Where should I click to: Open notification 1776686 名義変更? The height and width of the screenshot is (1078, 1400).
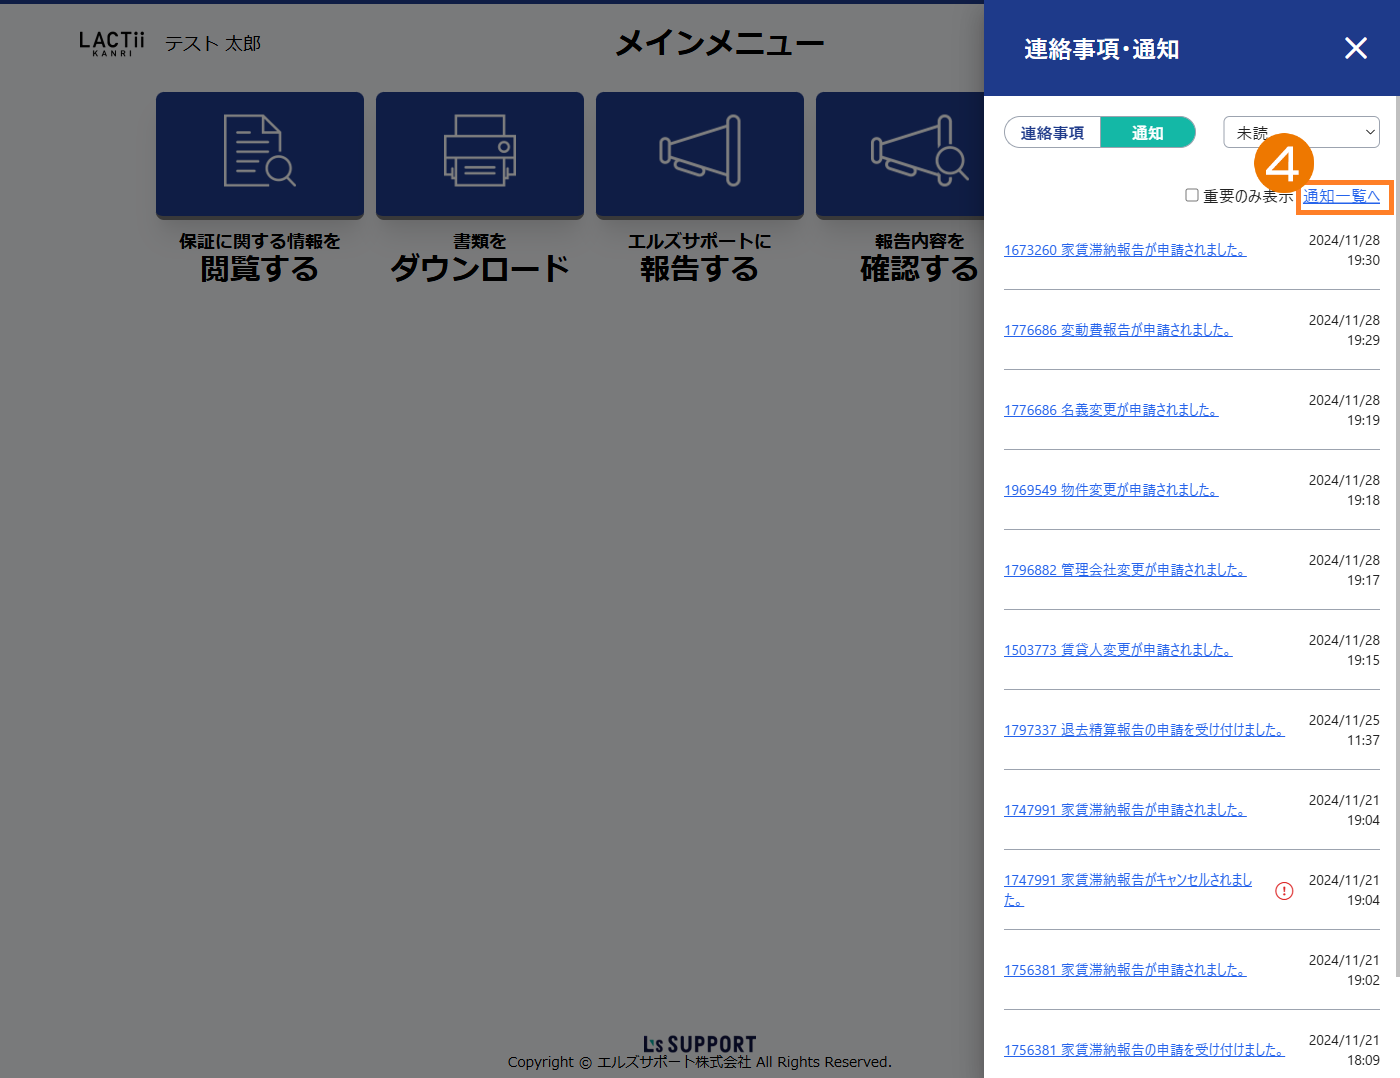(x=1110, y=410)
